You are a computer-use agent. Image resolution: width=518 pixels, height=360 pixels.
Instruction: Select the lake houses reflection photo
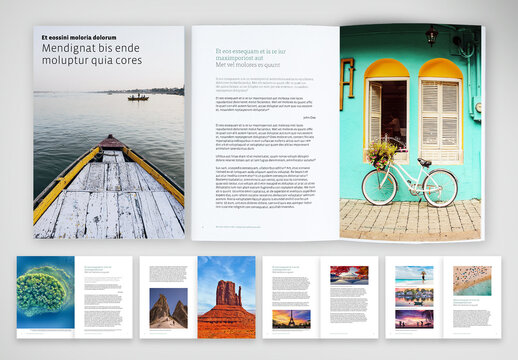[414, 297]
